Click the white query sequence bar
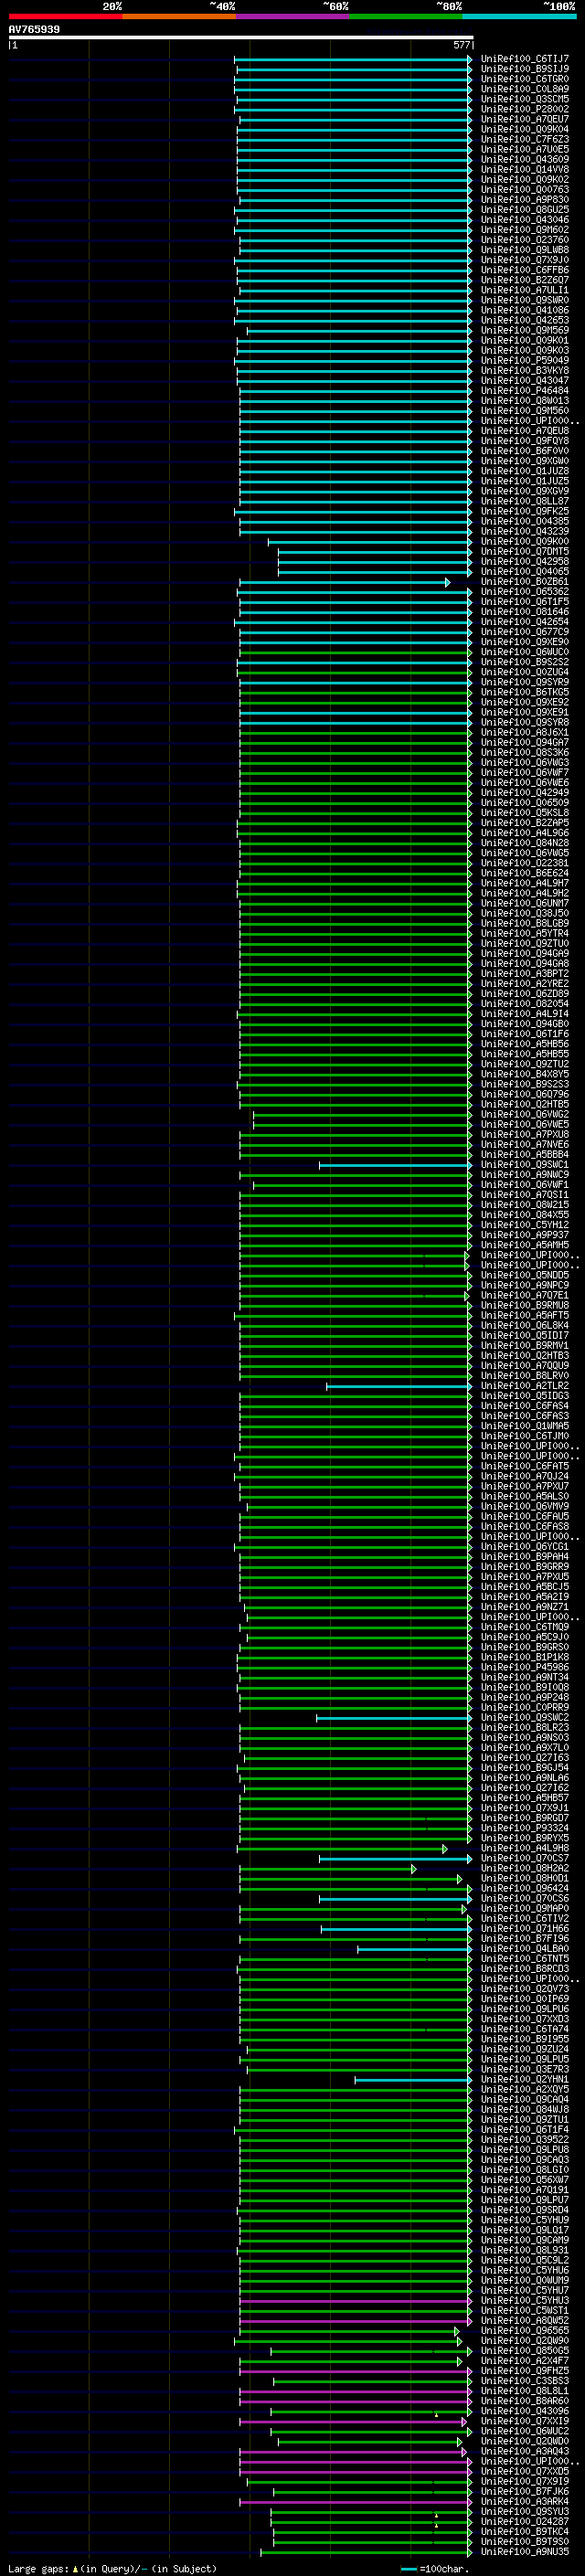Screen dimensions: 585x2576 tap(241, 38)
